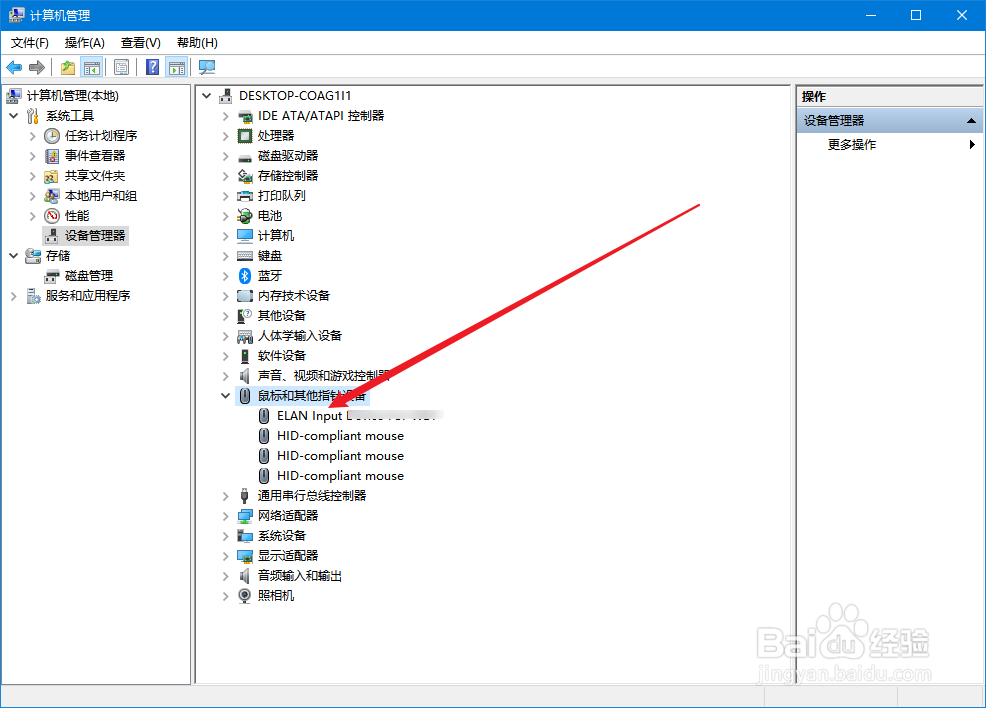The image size is (986, 708).
Task: Click the Properties toolbar icon
Action: pyautogui.click(x=121, y=67)
